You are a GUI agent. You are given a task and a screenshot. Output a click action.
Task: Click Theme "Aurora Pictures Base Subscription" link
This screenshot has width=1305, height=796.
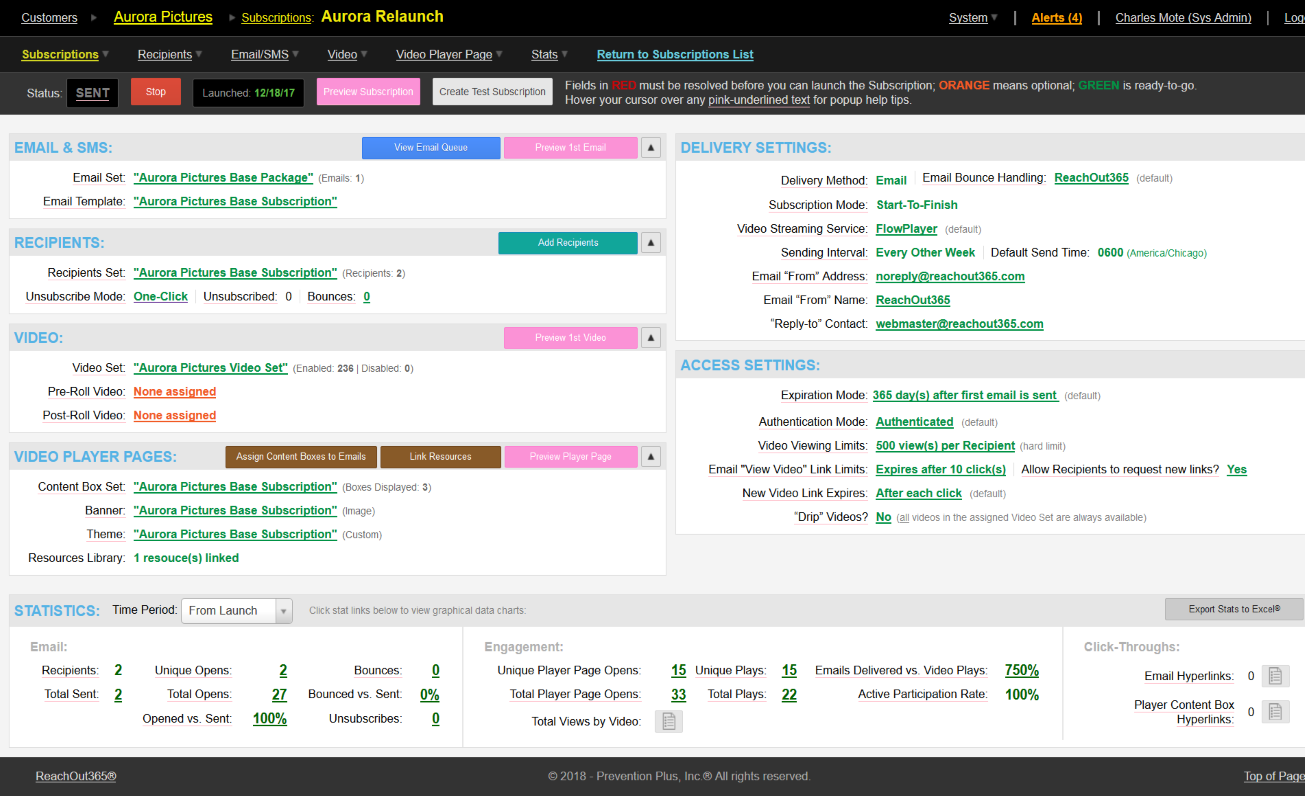pyautogui.click(x=235, y=535)
